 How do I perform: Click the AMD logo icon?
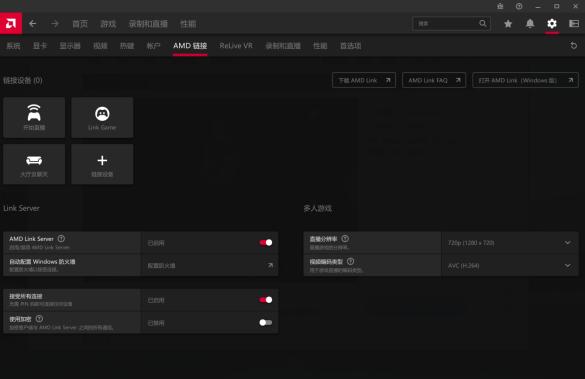coord(11,24)
